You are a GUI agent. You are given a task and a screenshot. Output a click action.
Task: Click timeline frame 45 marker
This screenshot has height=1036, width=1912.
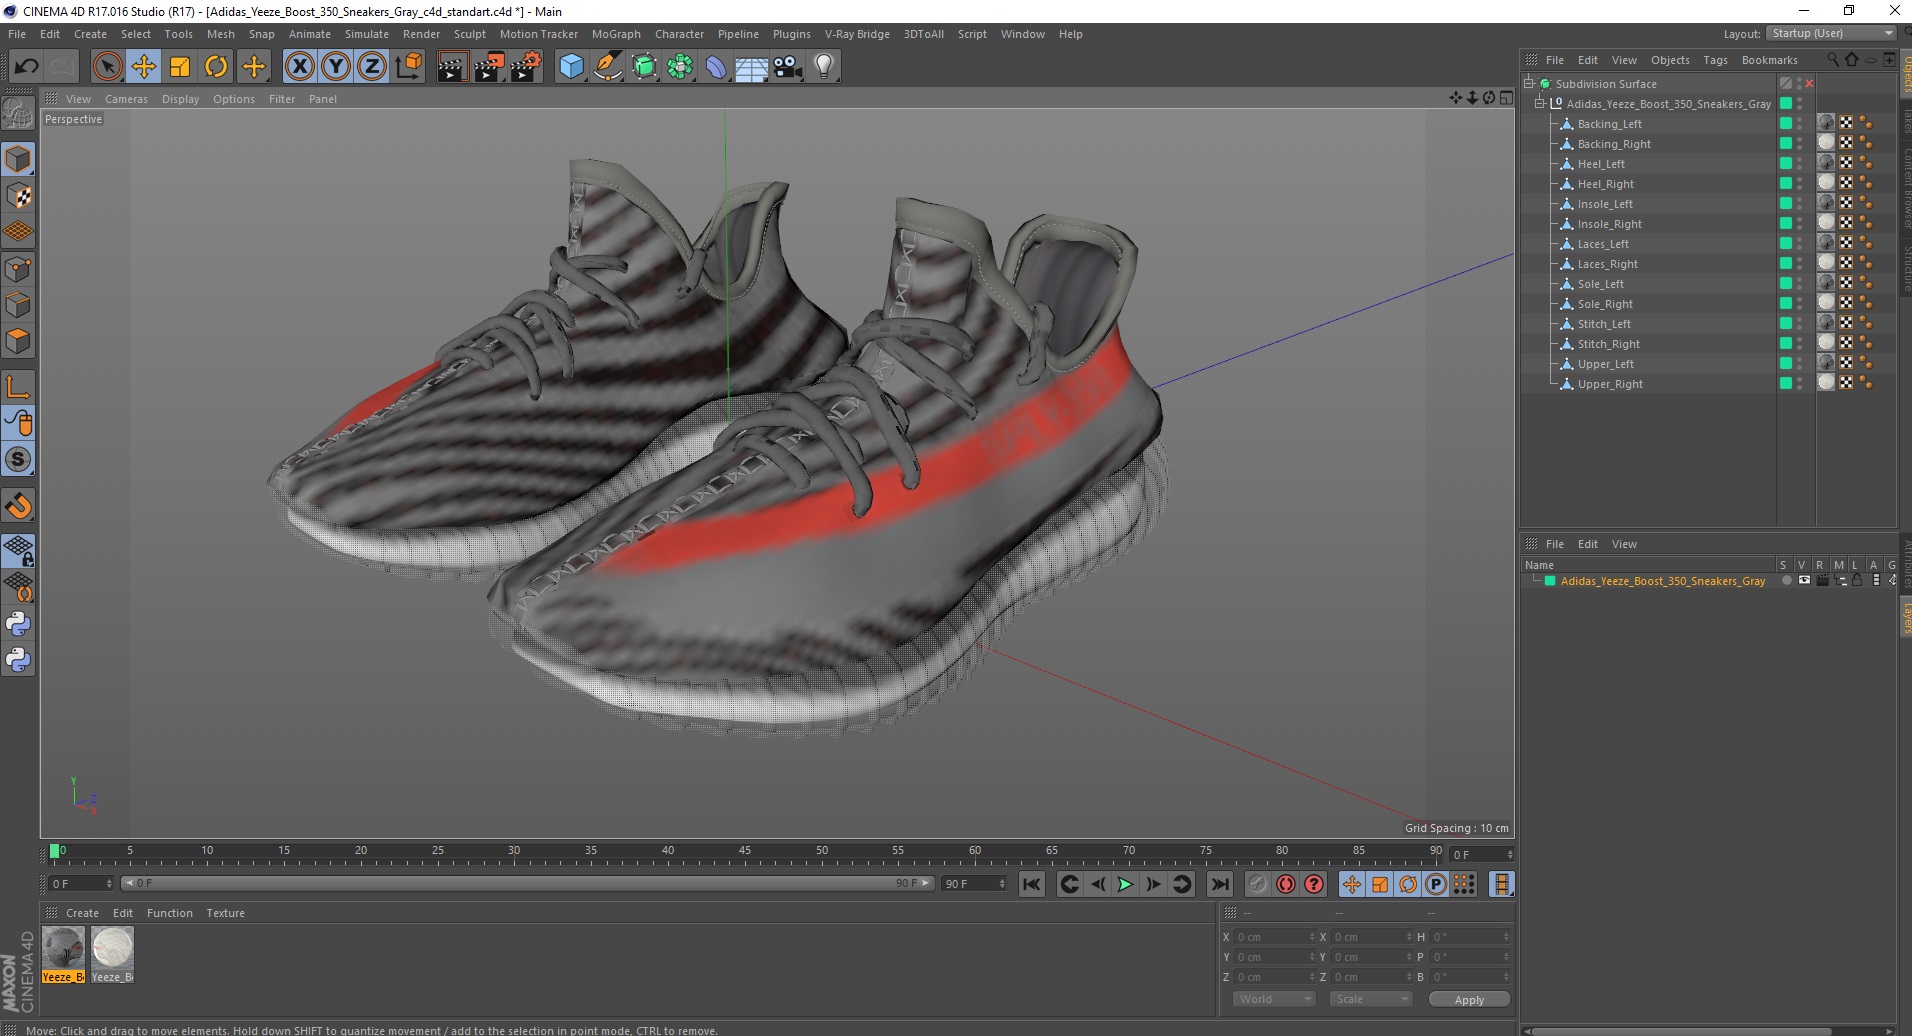click(744, 853)
